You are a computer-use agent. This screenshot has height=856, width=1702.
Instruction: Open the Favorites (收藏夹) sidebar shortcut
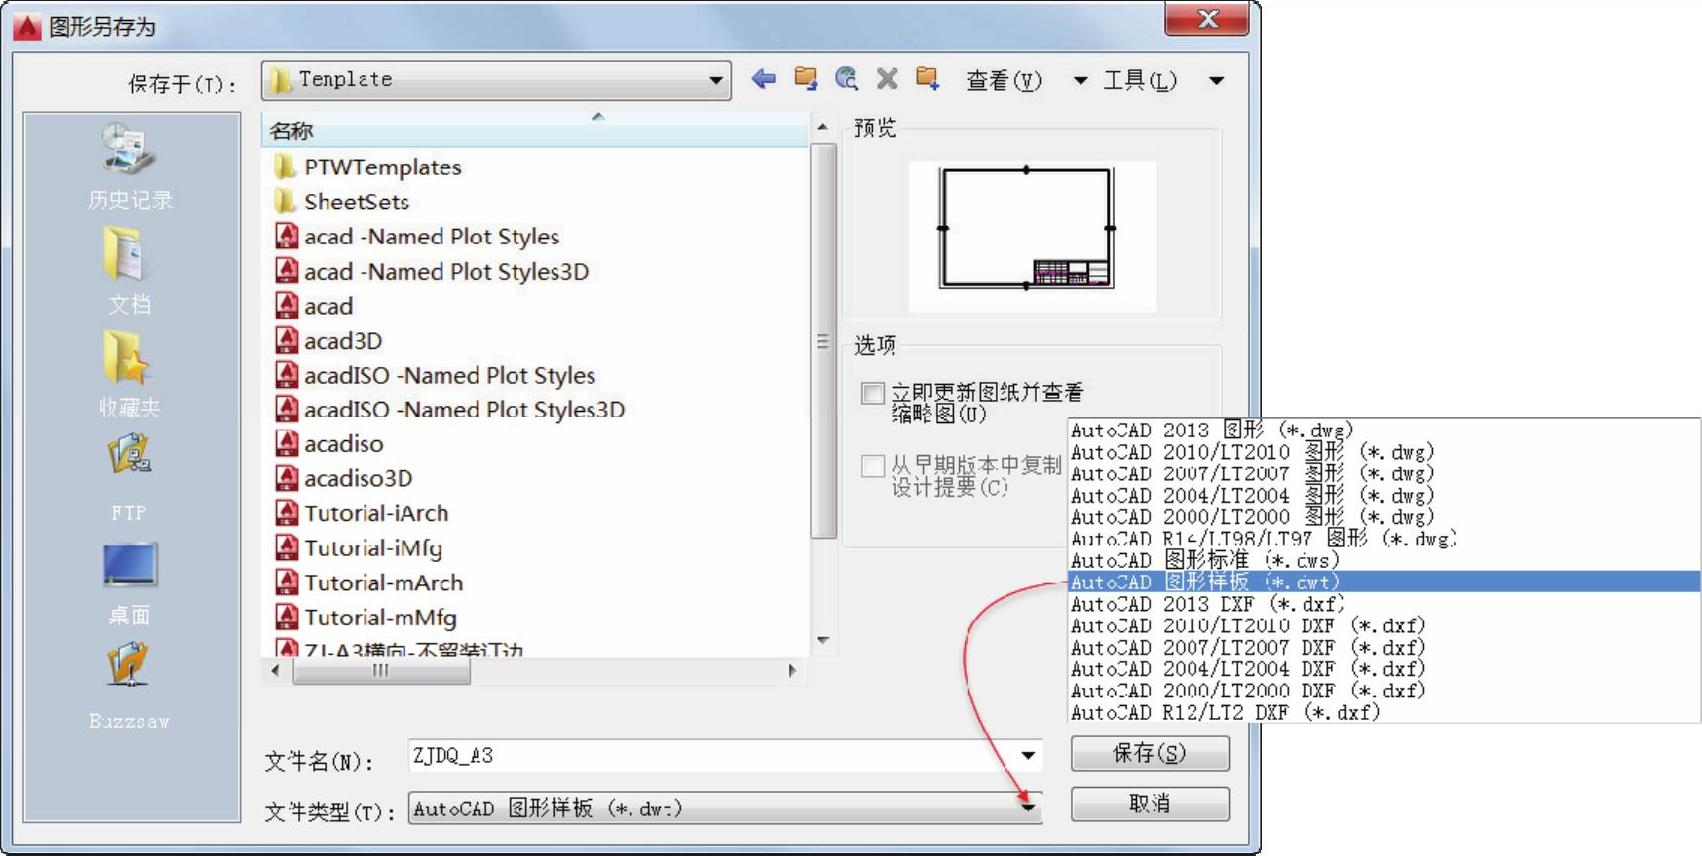(x=129, y=374)
